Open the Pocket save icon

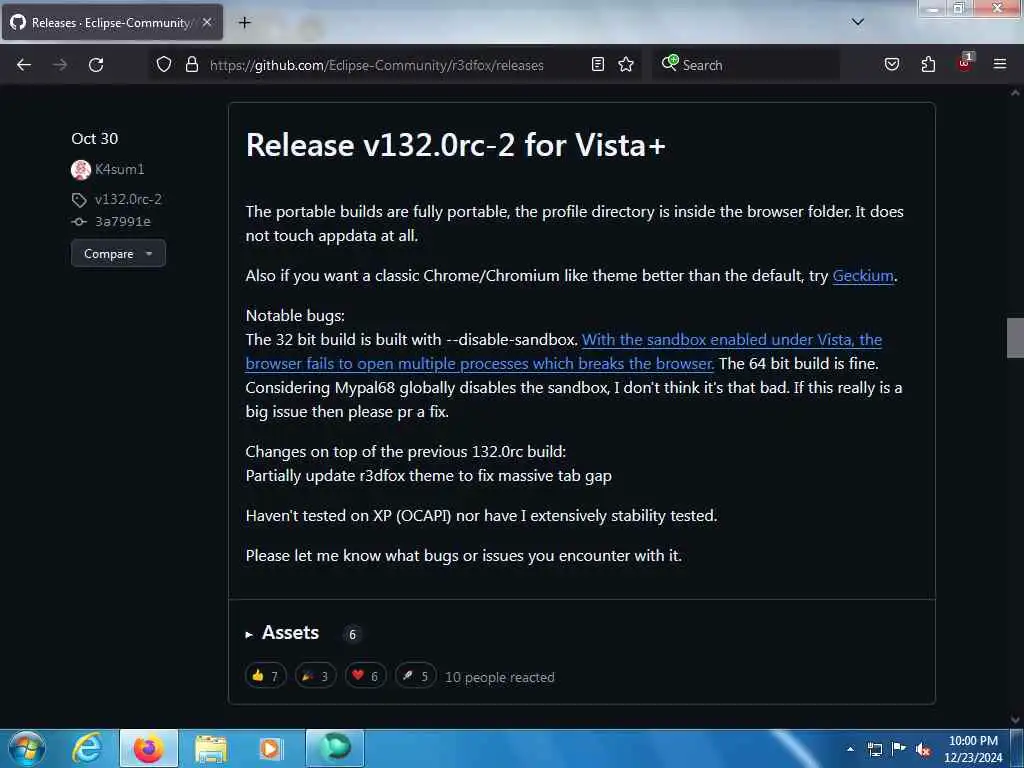(891, 64)
